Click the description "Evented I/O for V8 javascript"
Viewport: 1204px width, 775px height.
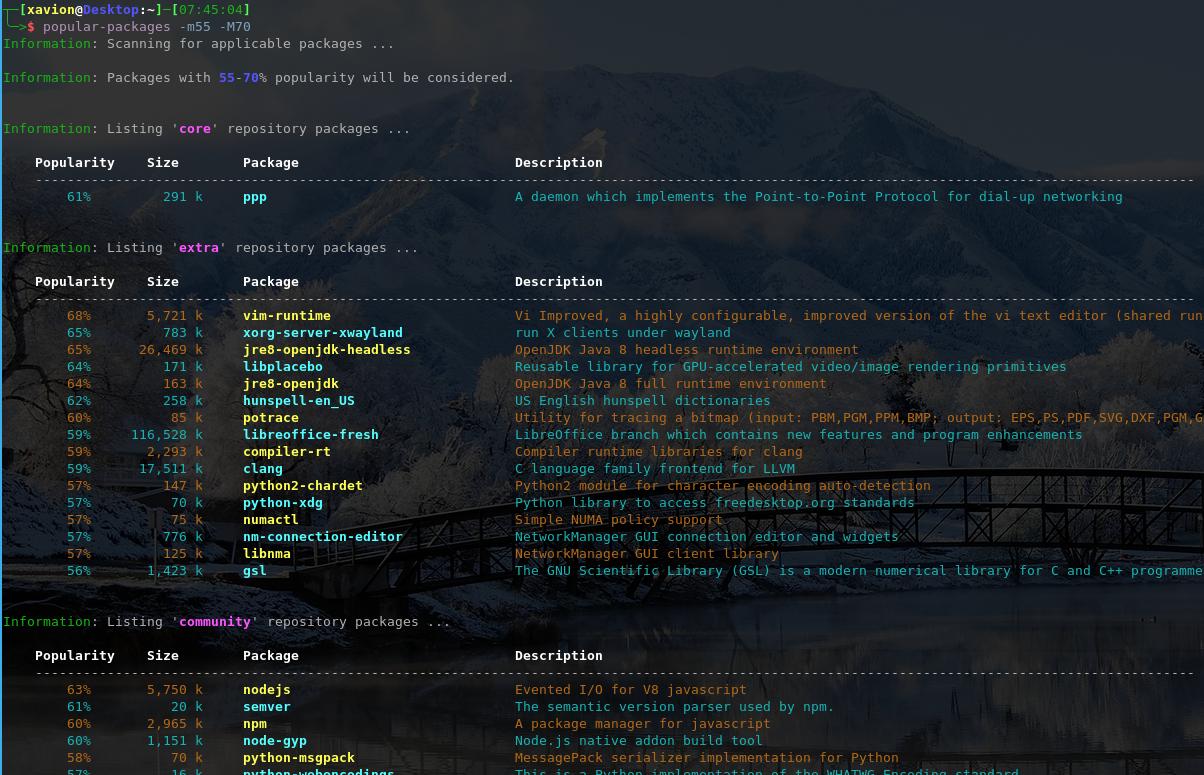point(631,690)
